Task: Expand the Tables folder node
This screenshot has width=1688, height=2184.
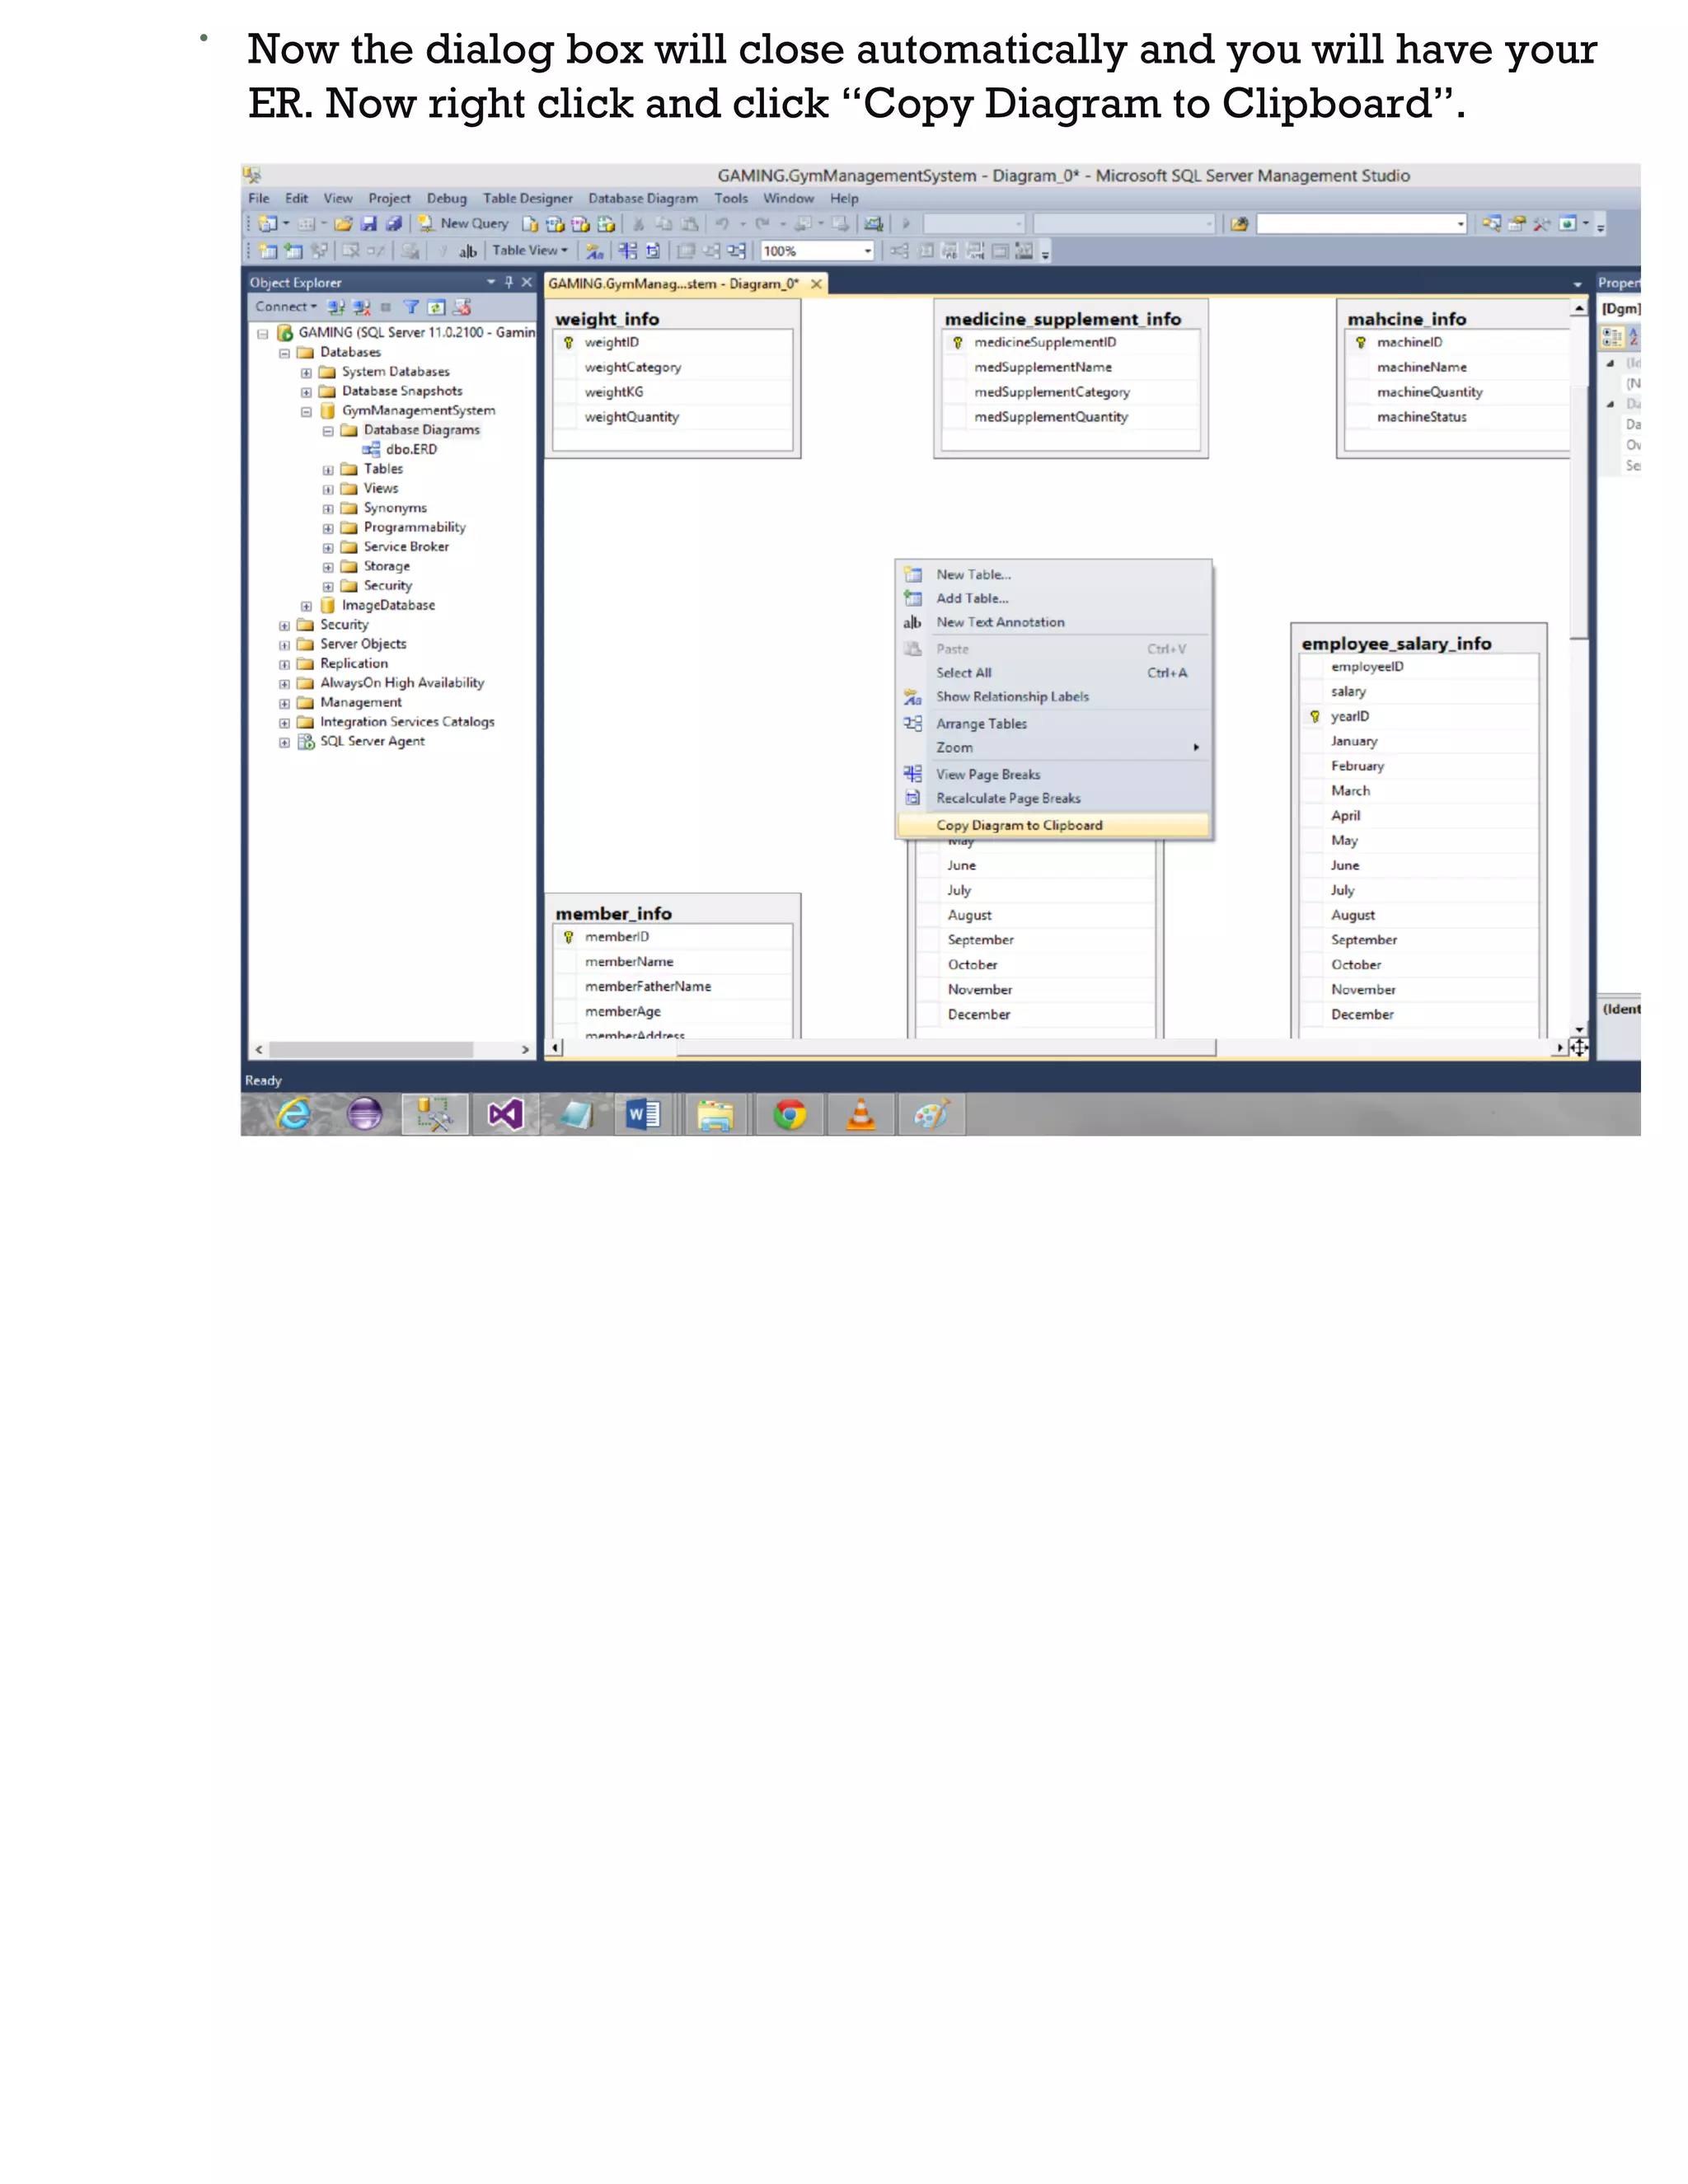Action: [328, 470]
